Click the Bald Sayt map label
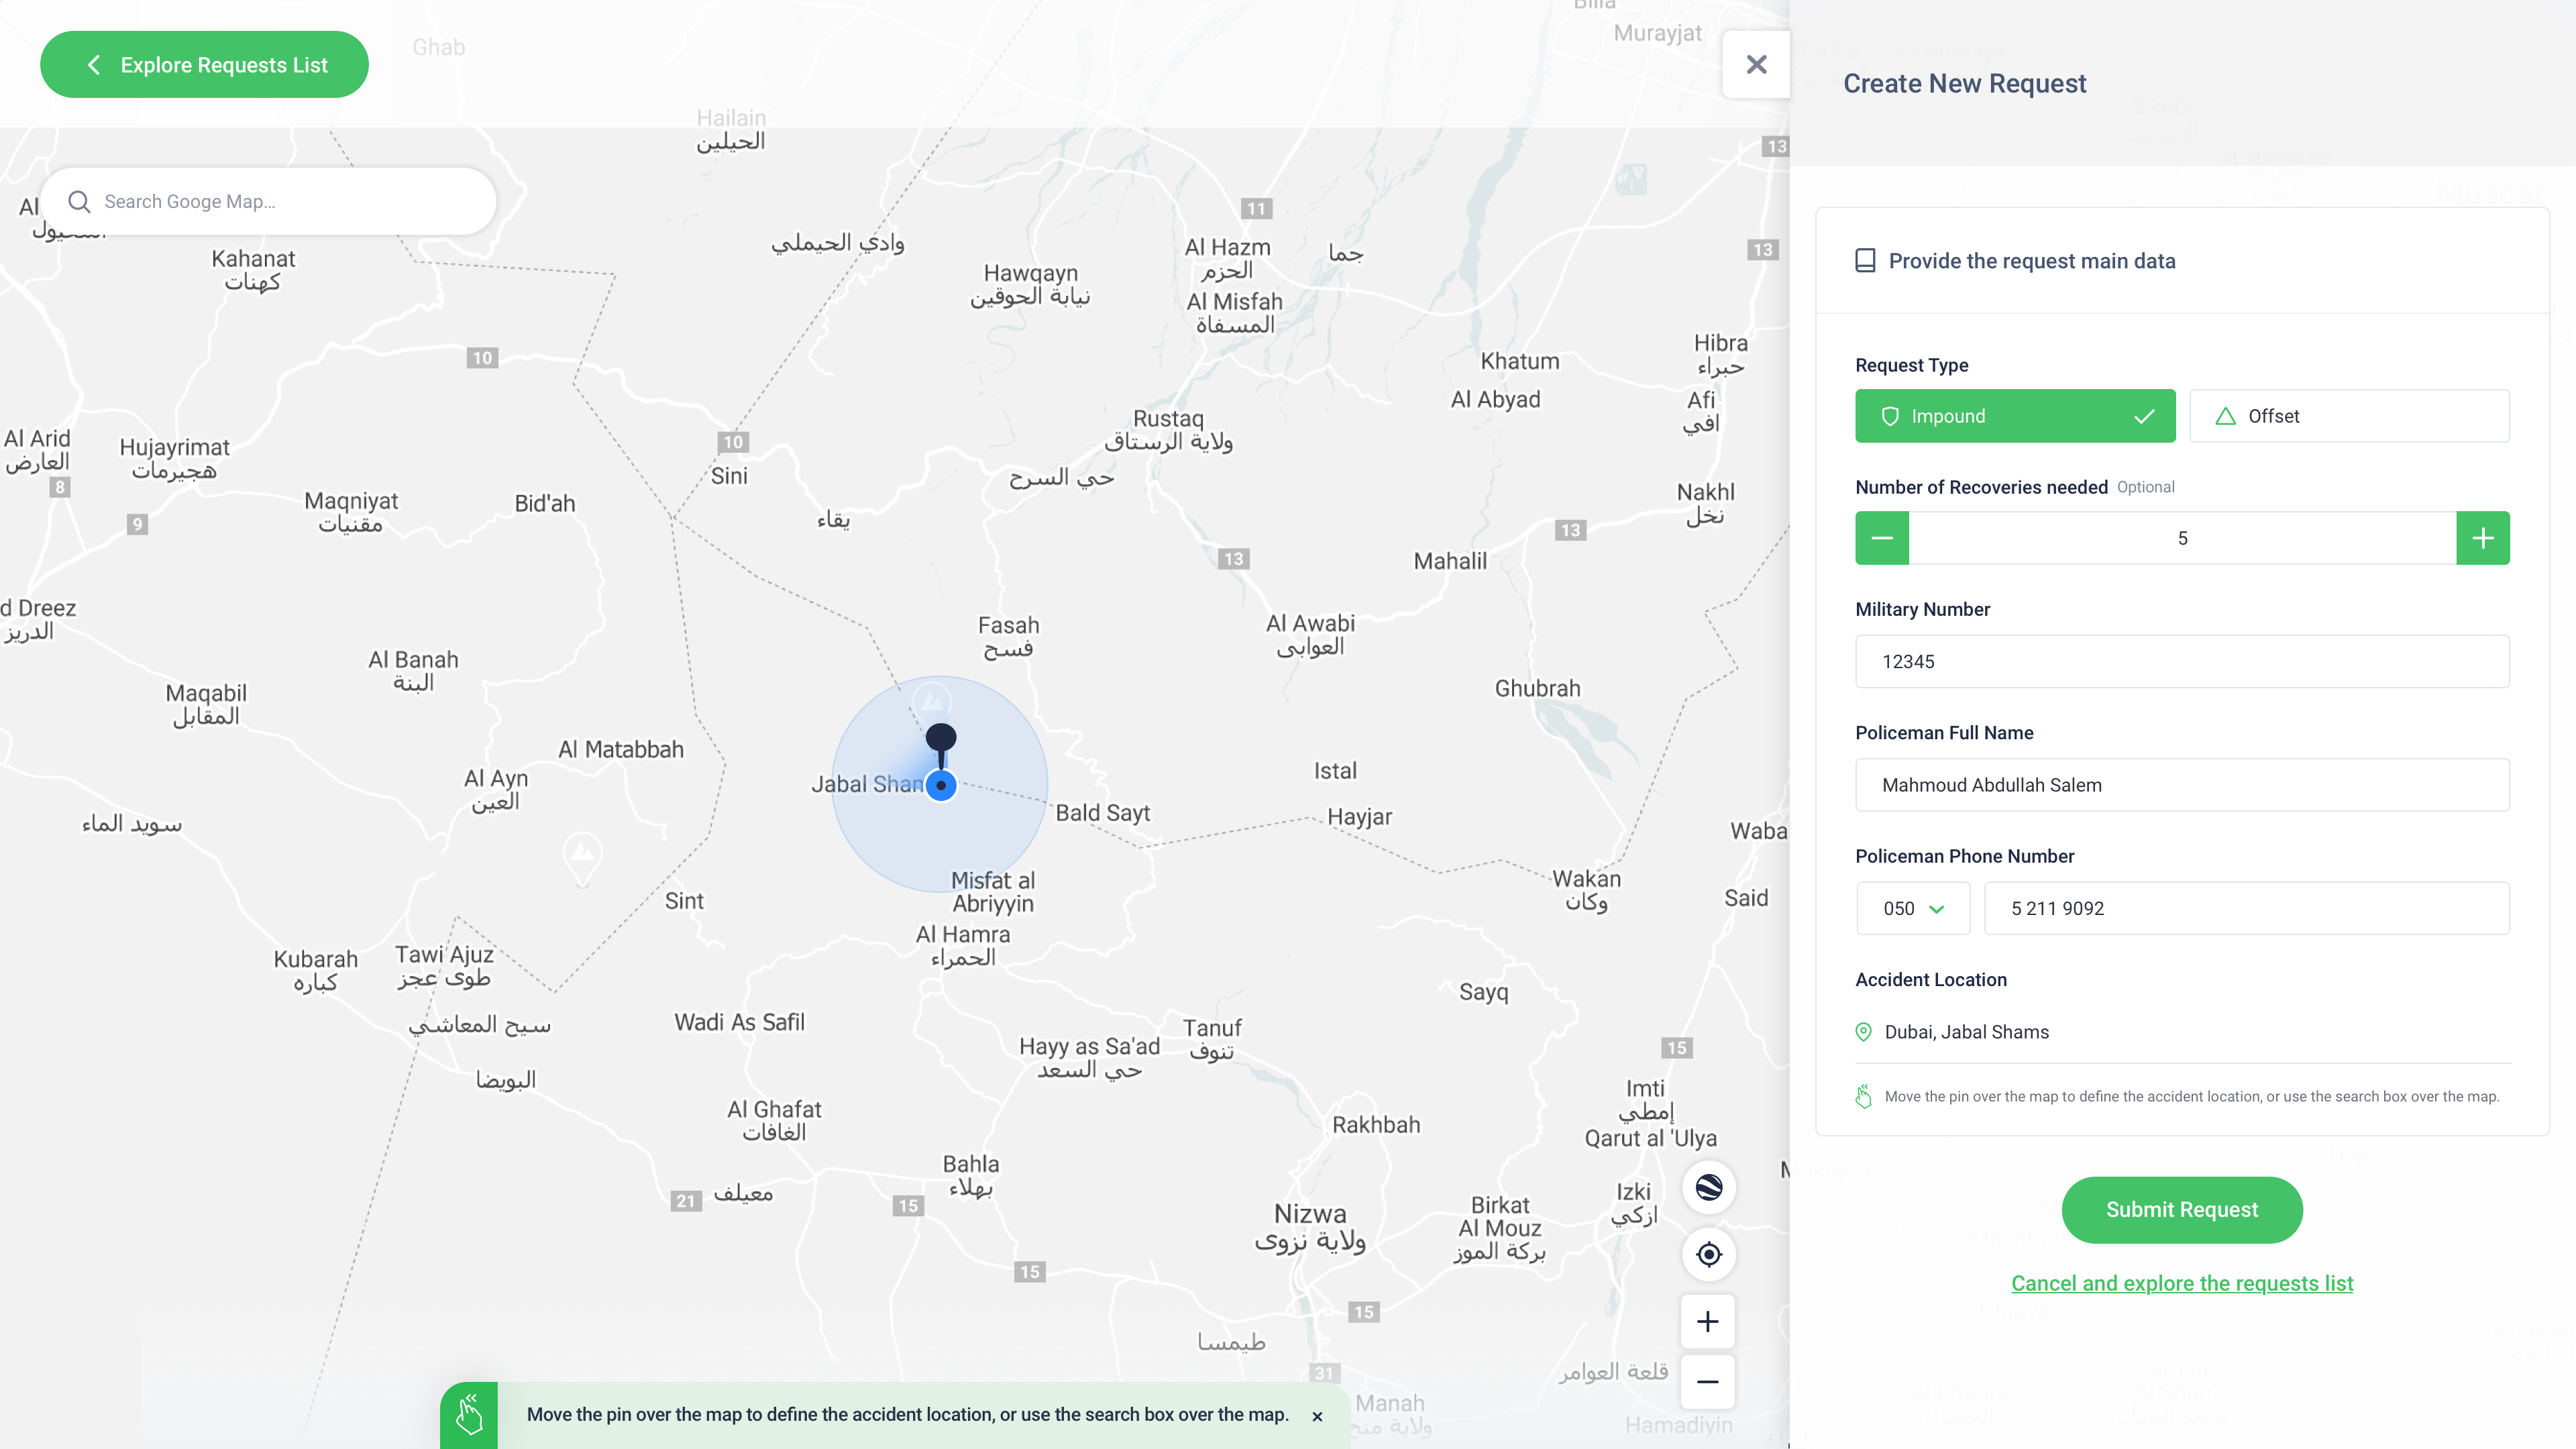The height and width of the screenshot is (1449, 2576). 1102,813
